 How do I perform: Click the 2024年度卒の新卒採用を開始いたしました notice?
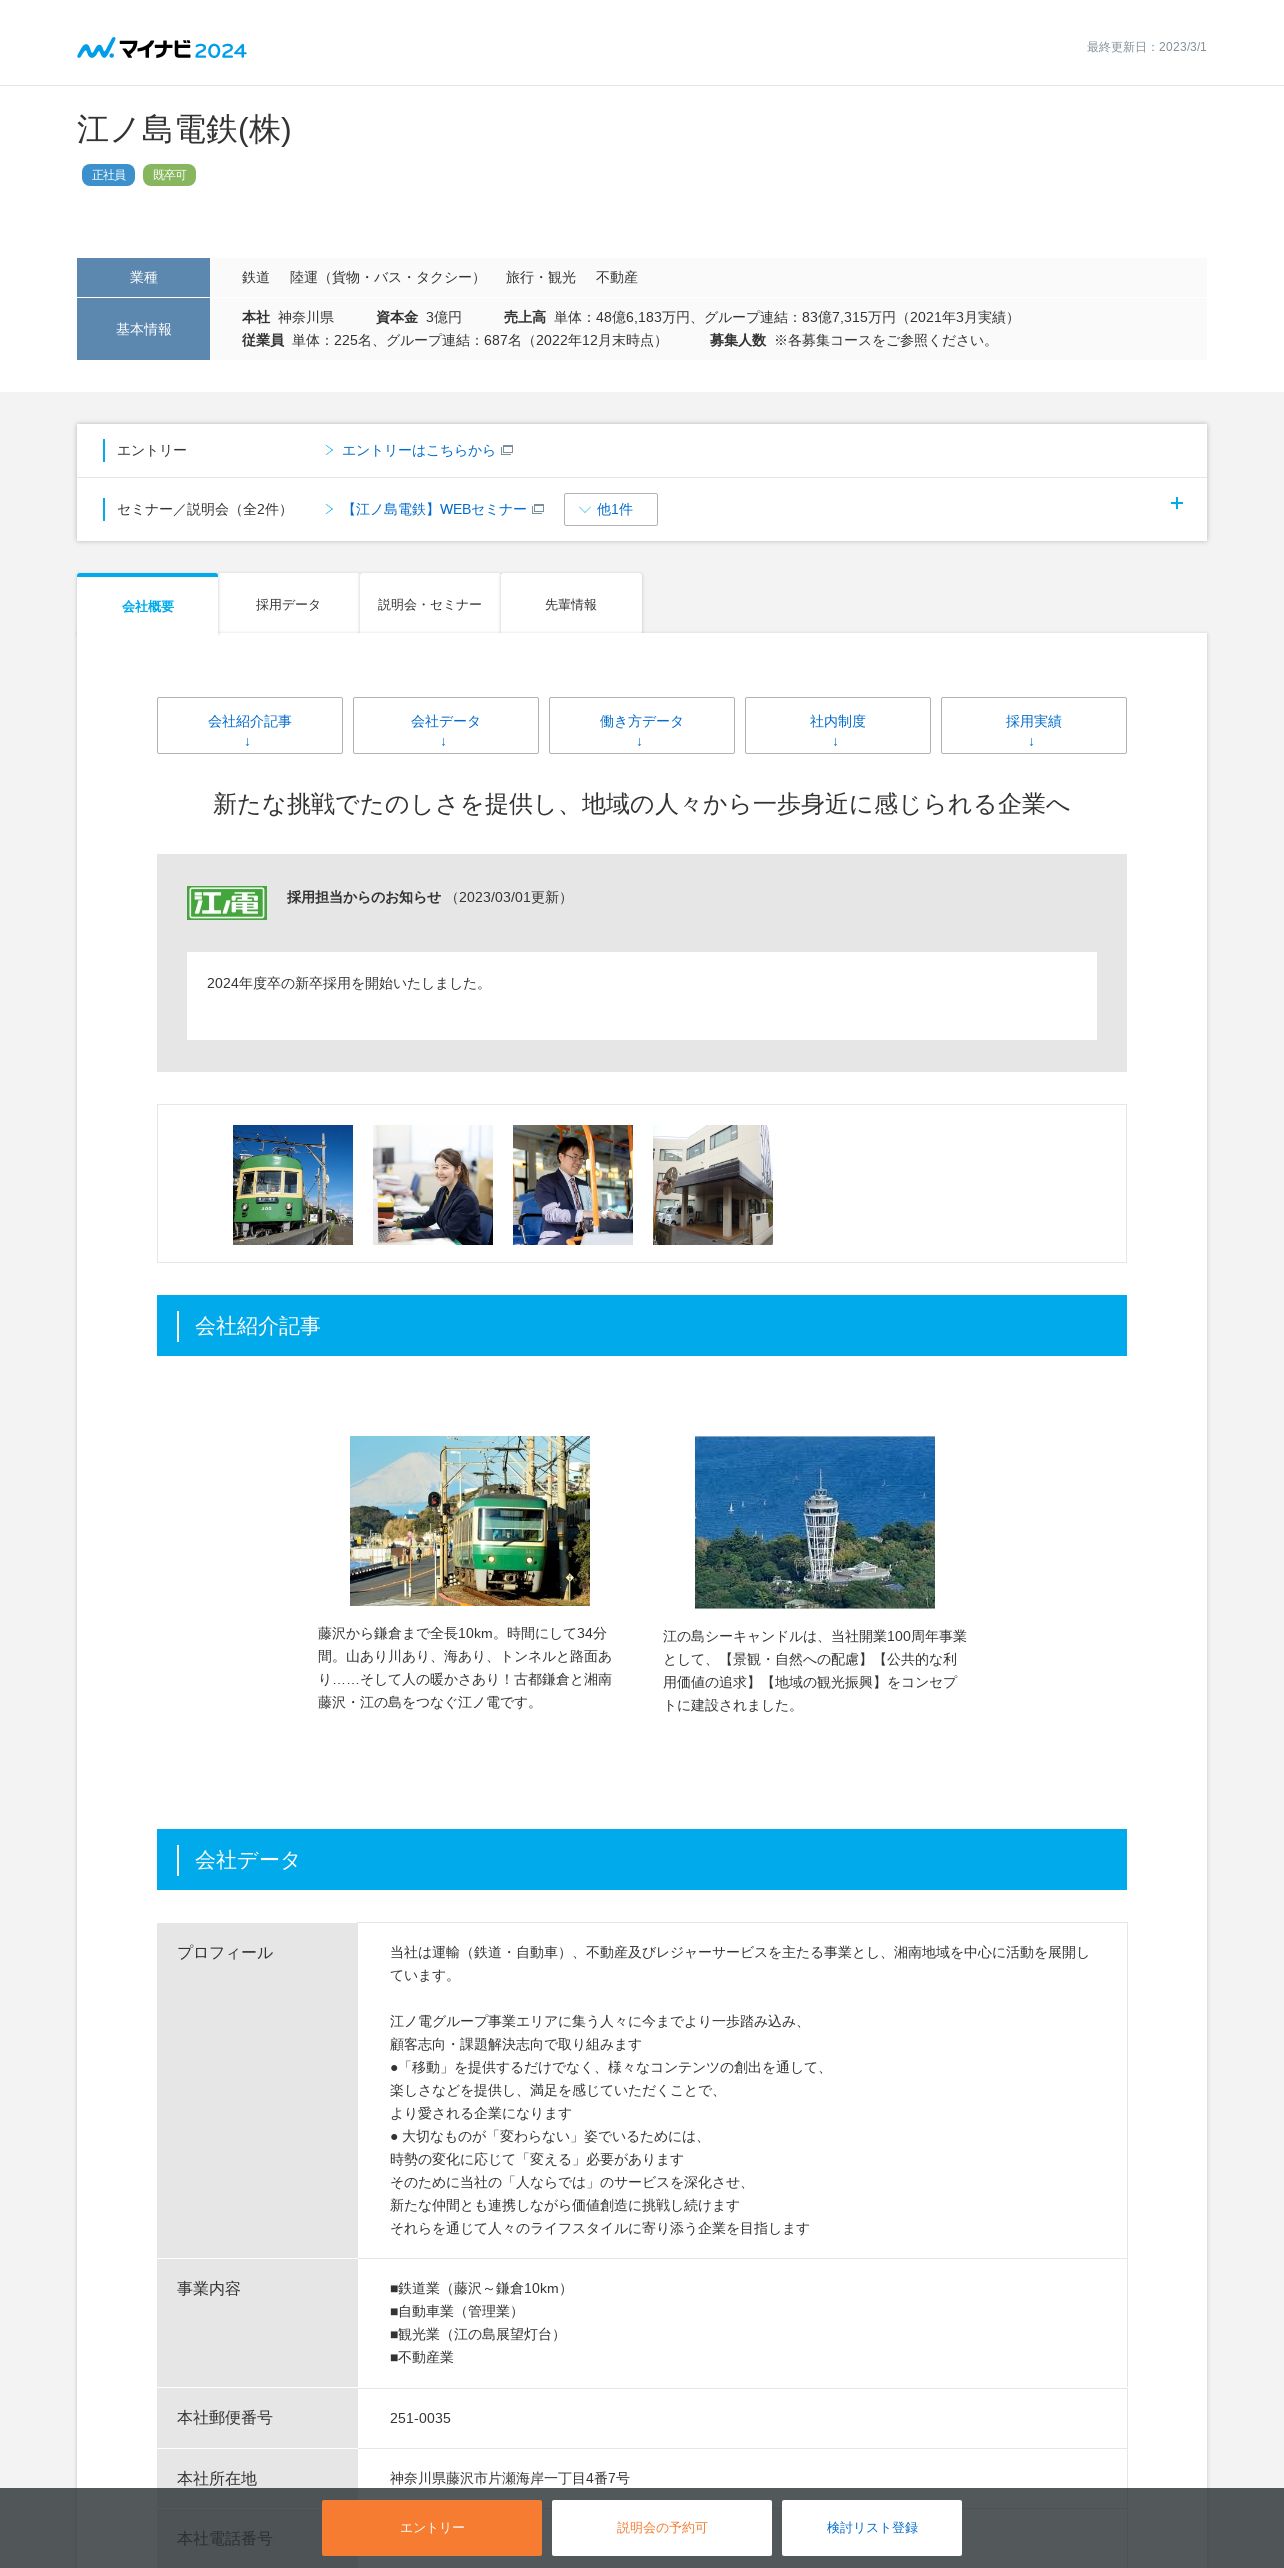point(348,983)
